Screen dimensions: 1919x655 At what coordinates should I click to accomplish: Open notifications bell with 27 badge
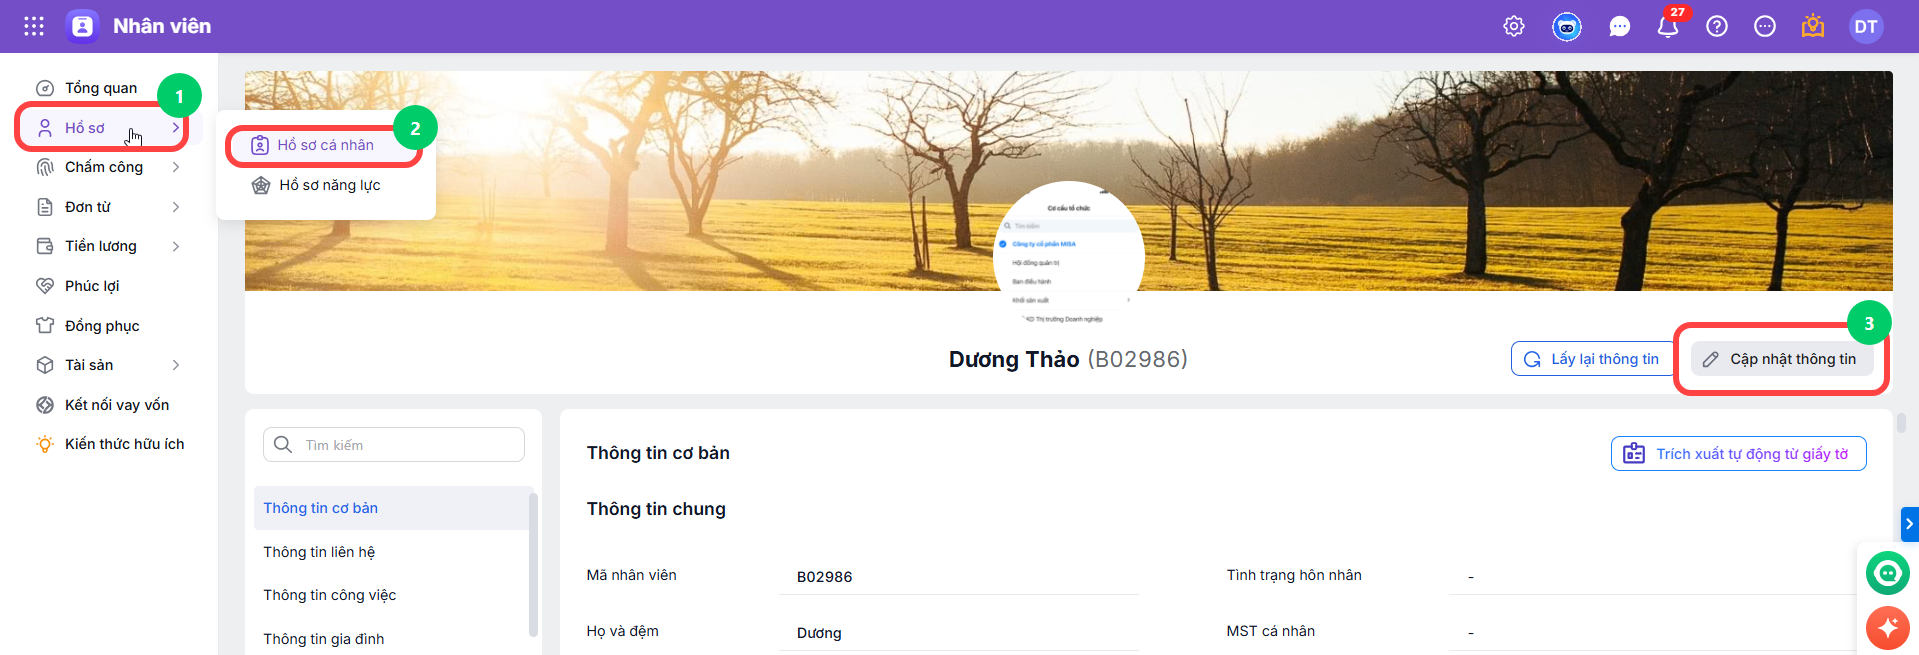pos(1668,26)
